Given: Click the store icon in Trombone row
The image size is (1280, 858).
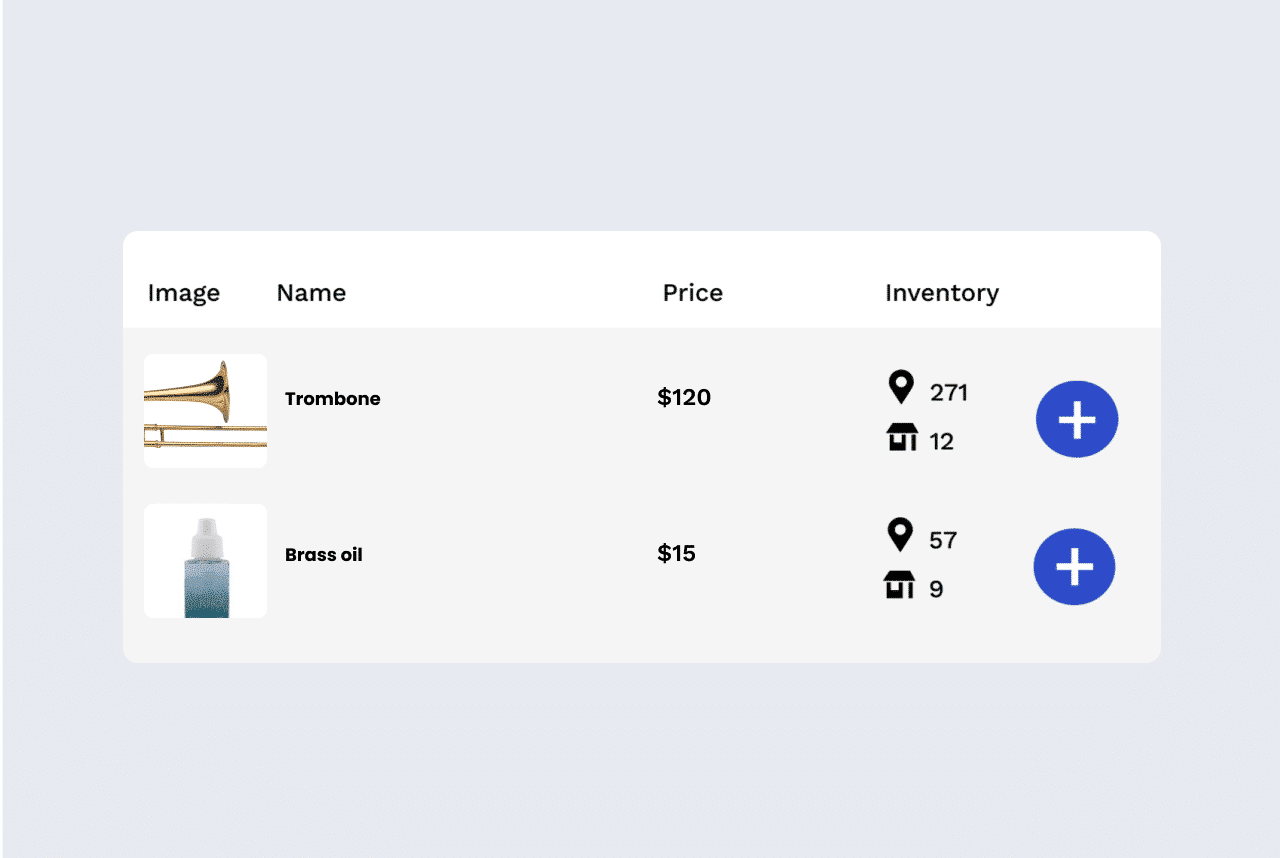Looking at the screenshot, I should point(902,437).
